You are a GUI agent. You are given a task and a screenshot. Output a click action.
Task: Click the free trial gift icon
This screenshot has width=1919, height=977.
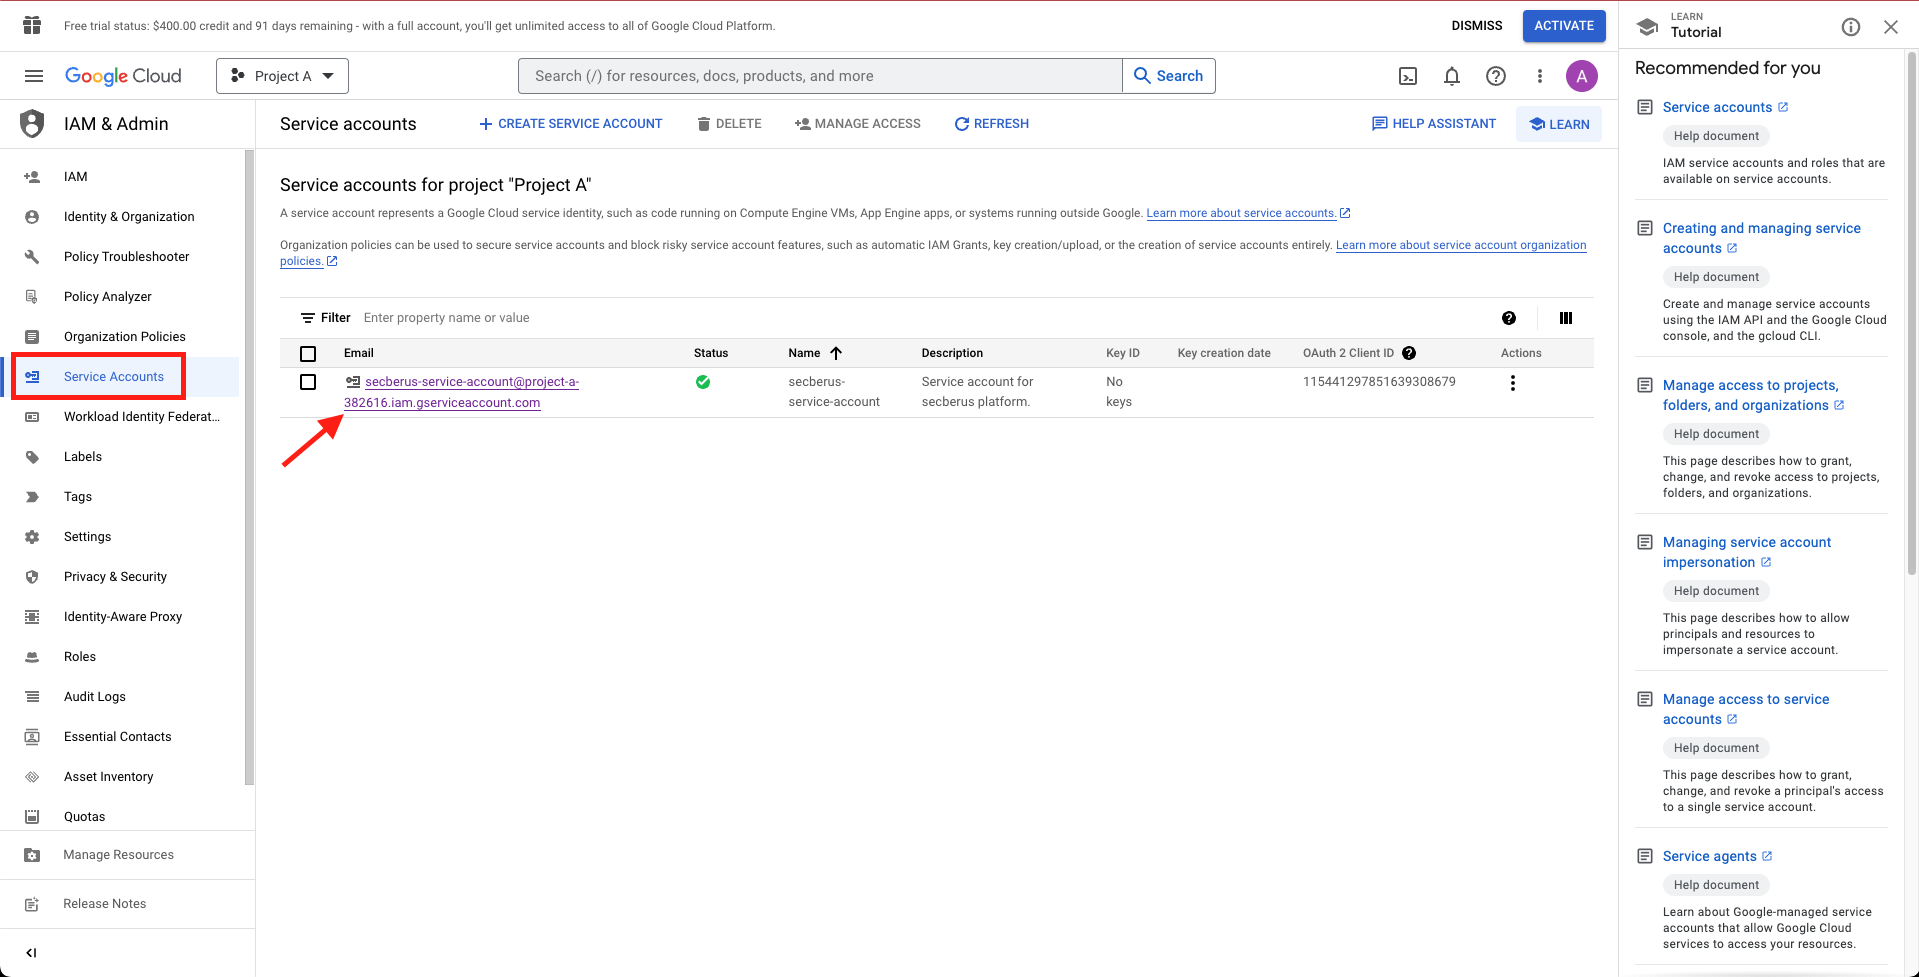click(x=32, y=25)
